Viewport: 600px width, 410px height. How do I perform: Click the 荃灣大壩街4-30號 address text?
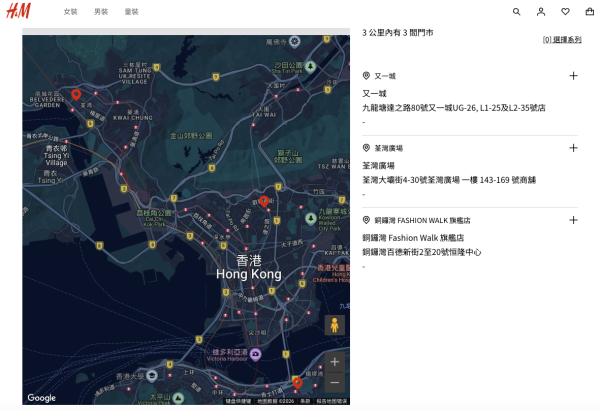coord(449,180)
